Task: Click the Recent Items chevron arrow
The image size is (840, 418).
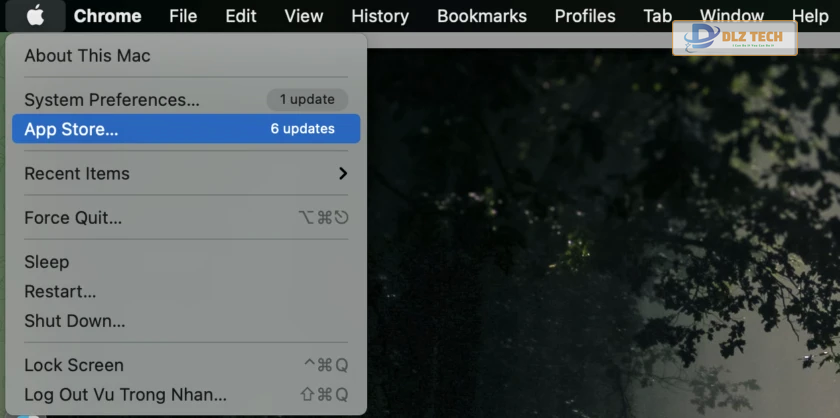Action: [x=343, y=174]
